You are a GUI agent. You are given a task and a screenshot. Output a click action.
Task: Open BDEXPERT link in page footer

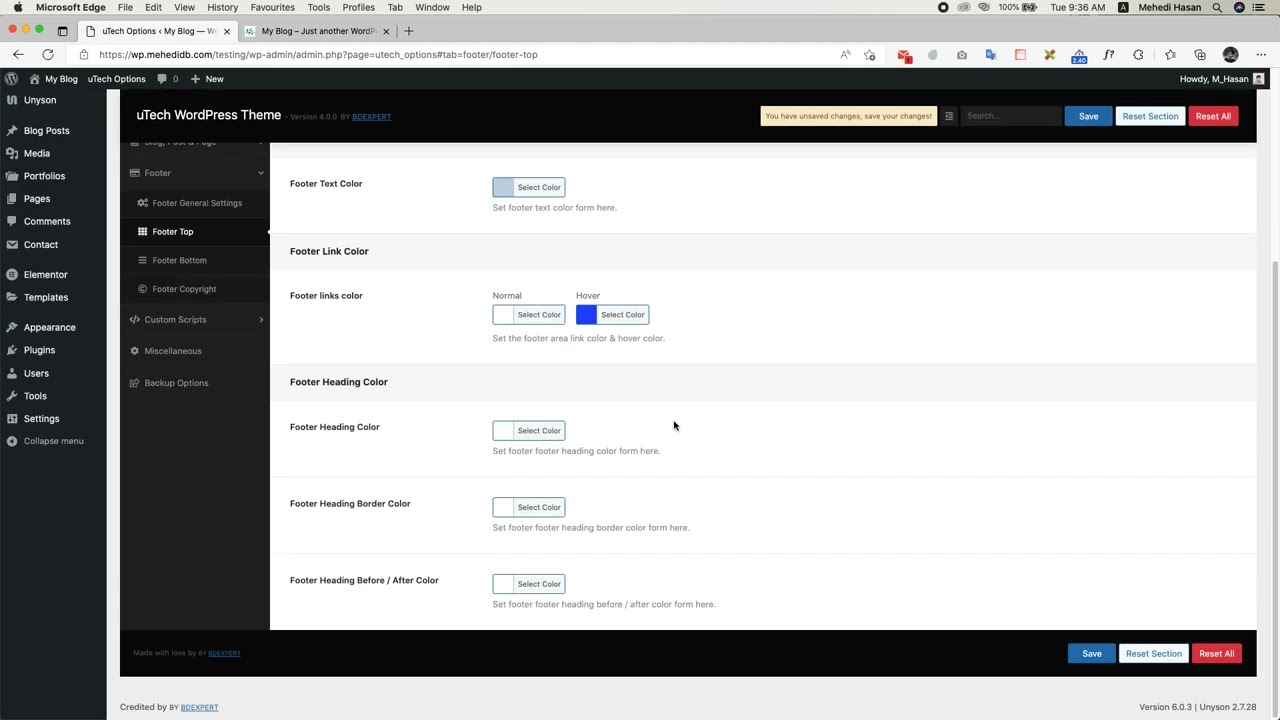tap(199, 708)
